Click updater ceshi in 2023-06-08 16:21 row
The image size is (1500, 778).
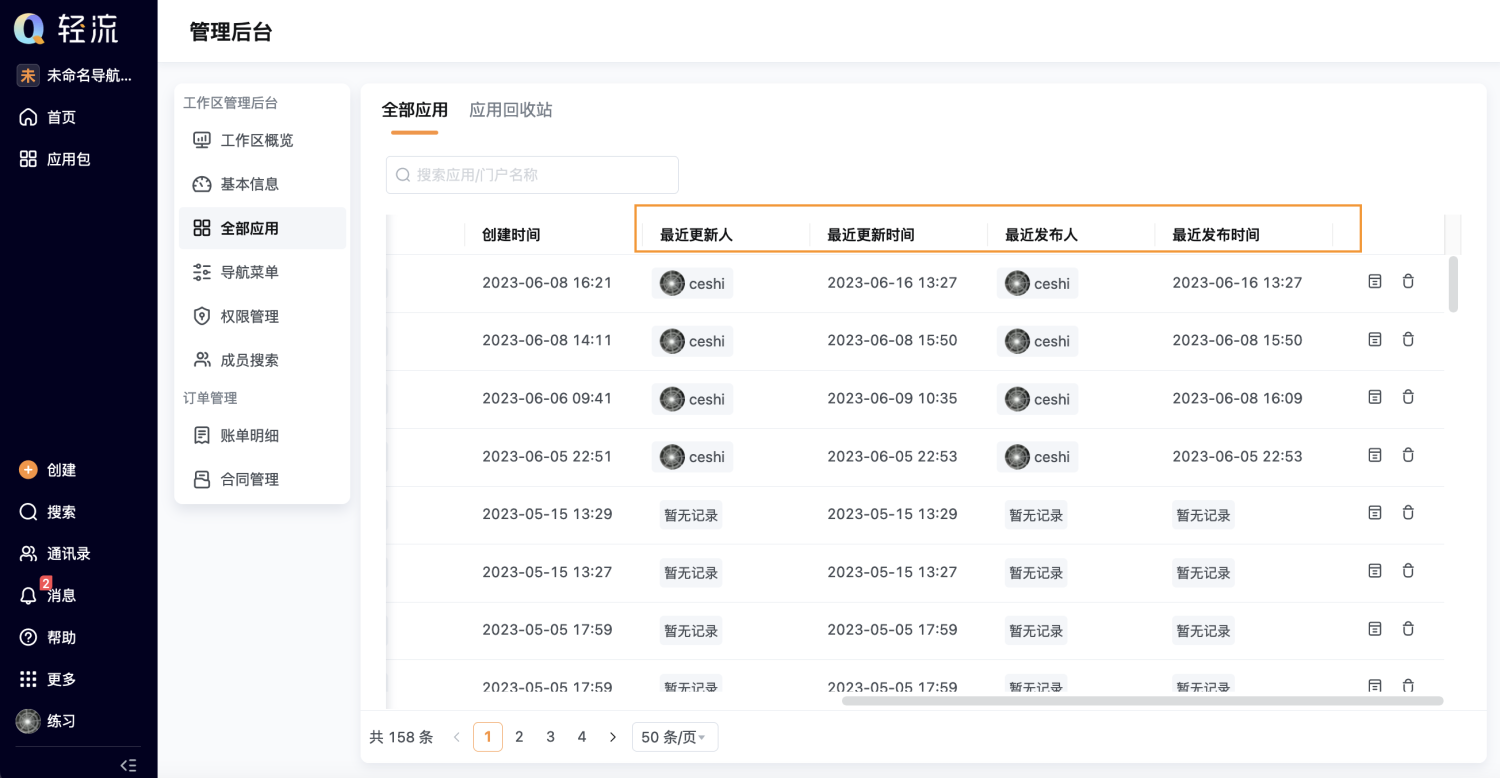[x=693, y=283]
